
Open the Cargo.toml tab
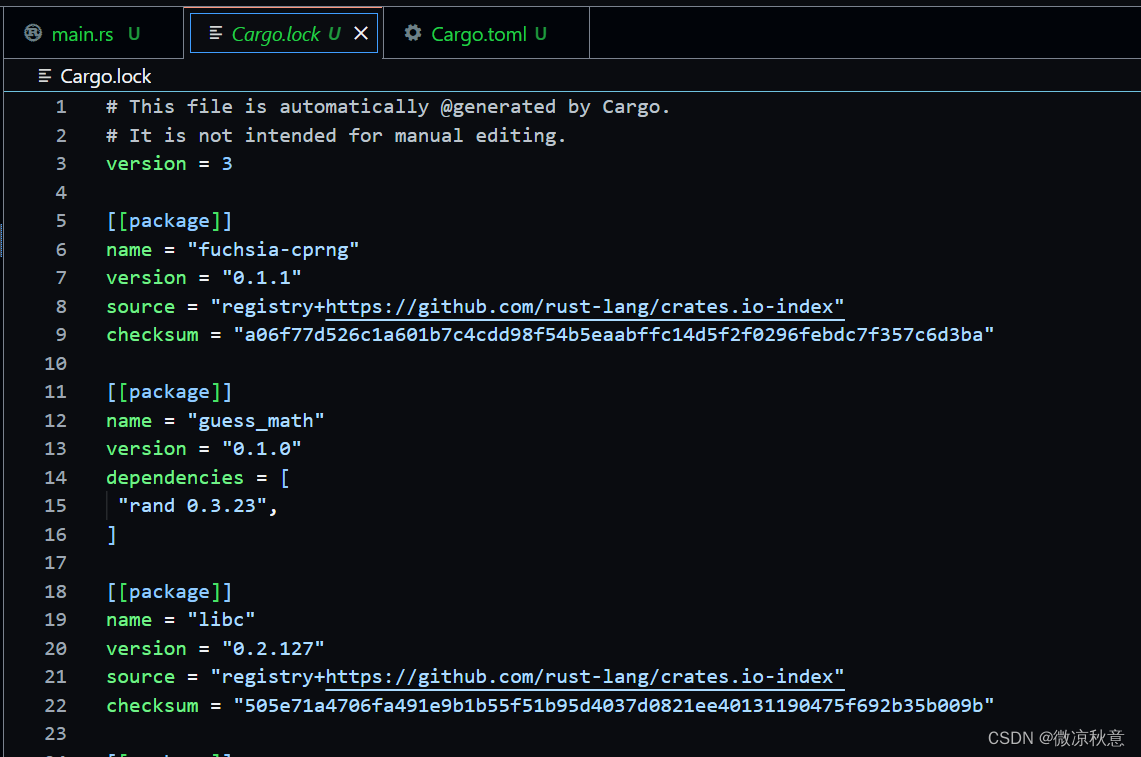tap(478, 34)
